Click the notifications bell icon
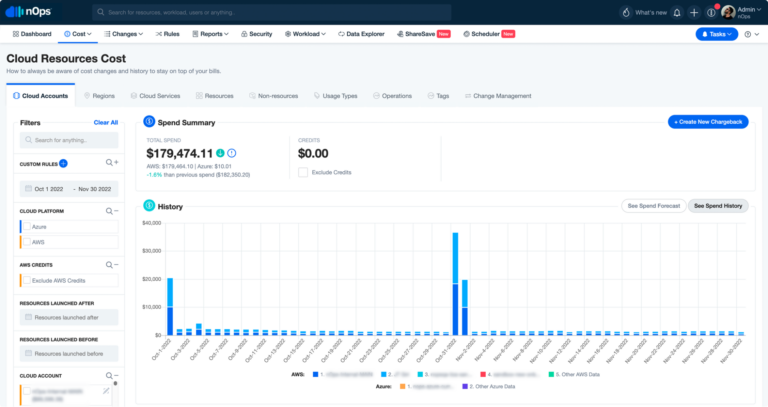Screen dimensions: 768x407 click(677, 12)
